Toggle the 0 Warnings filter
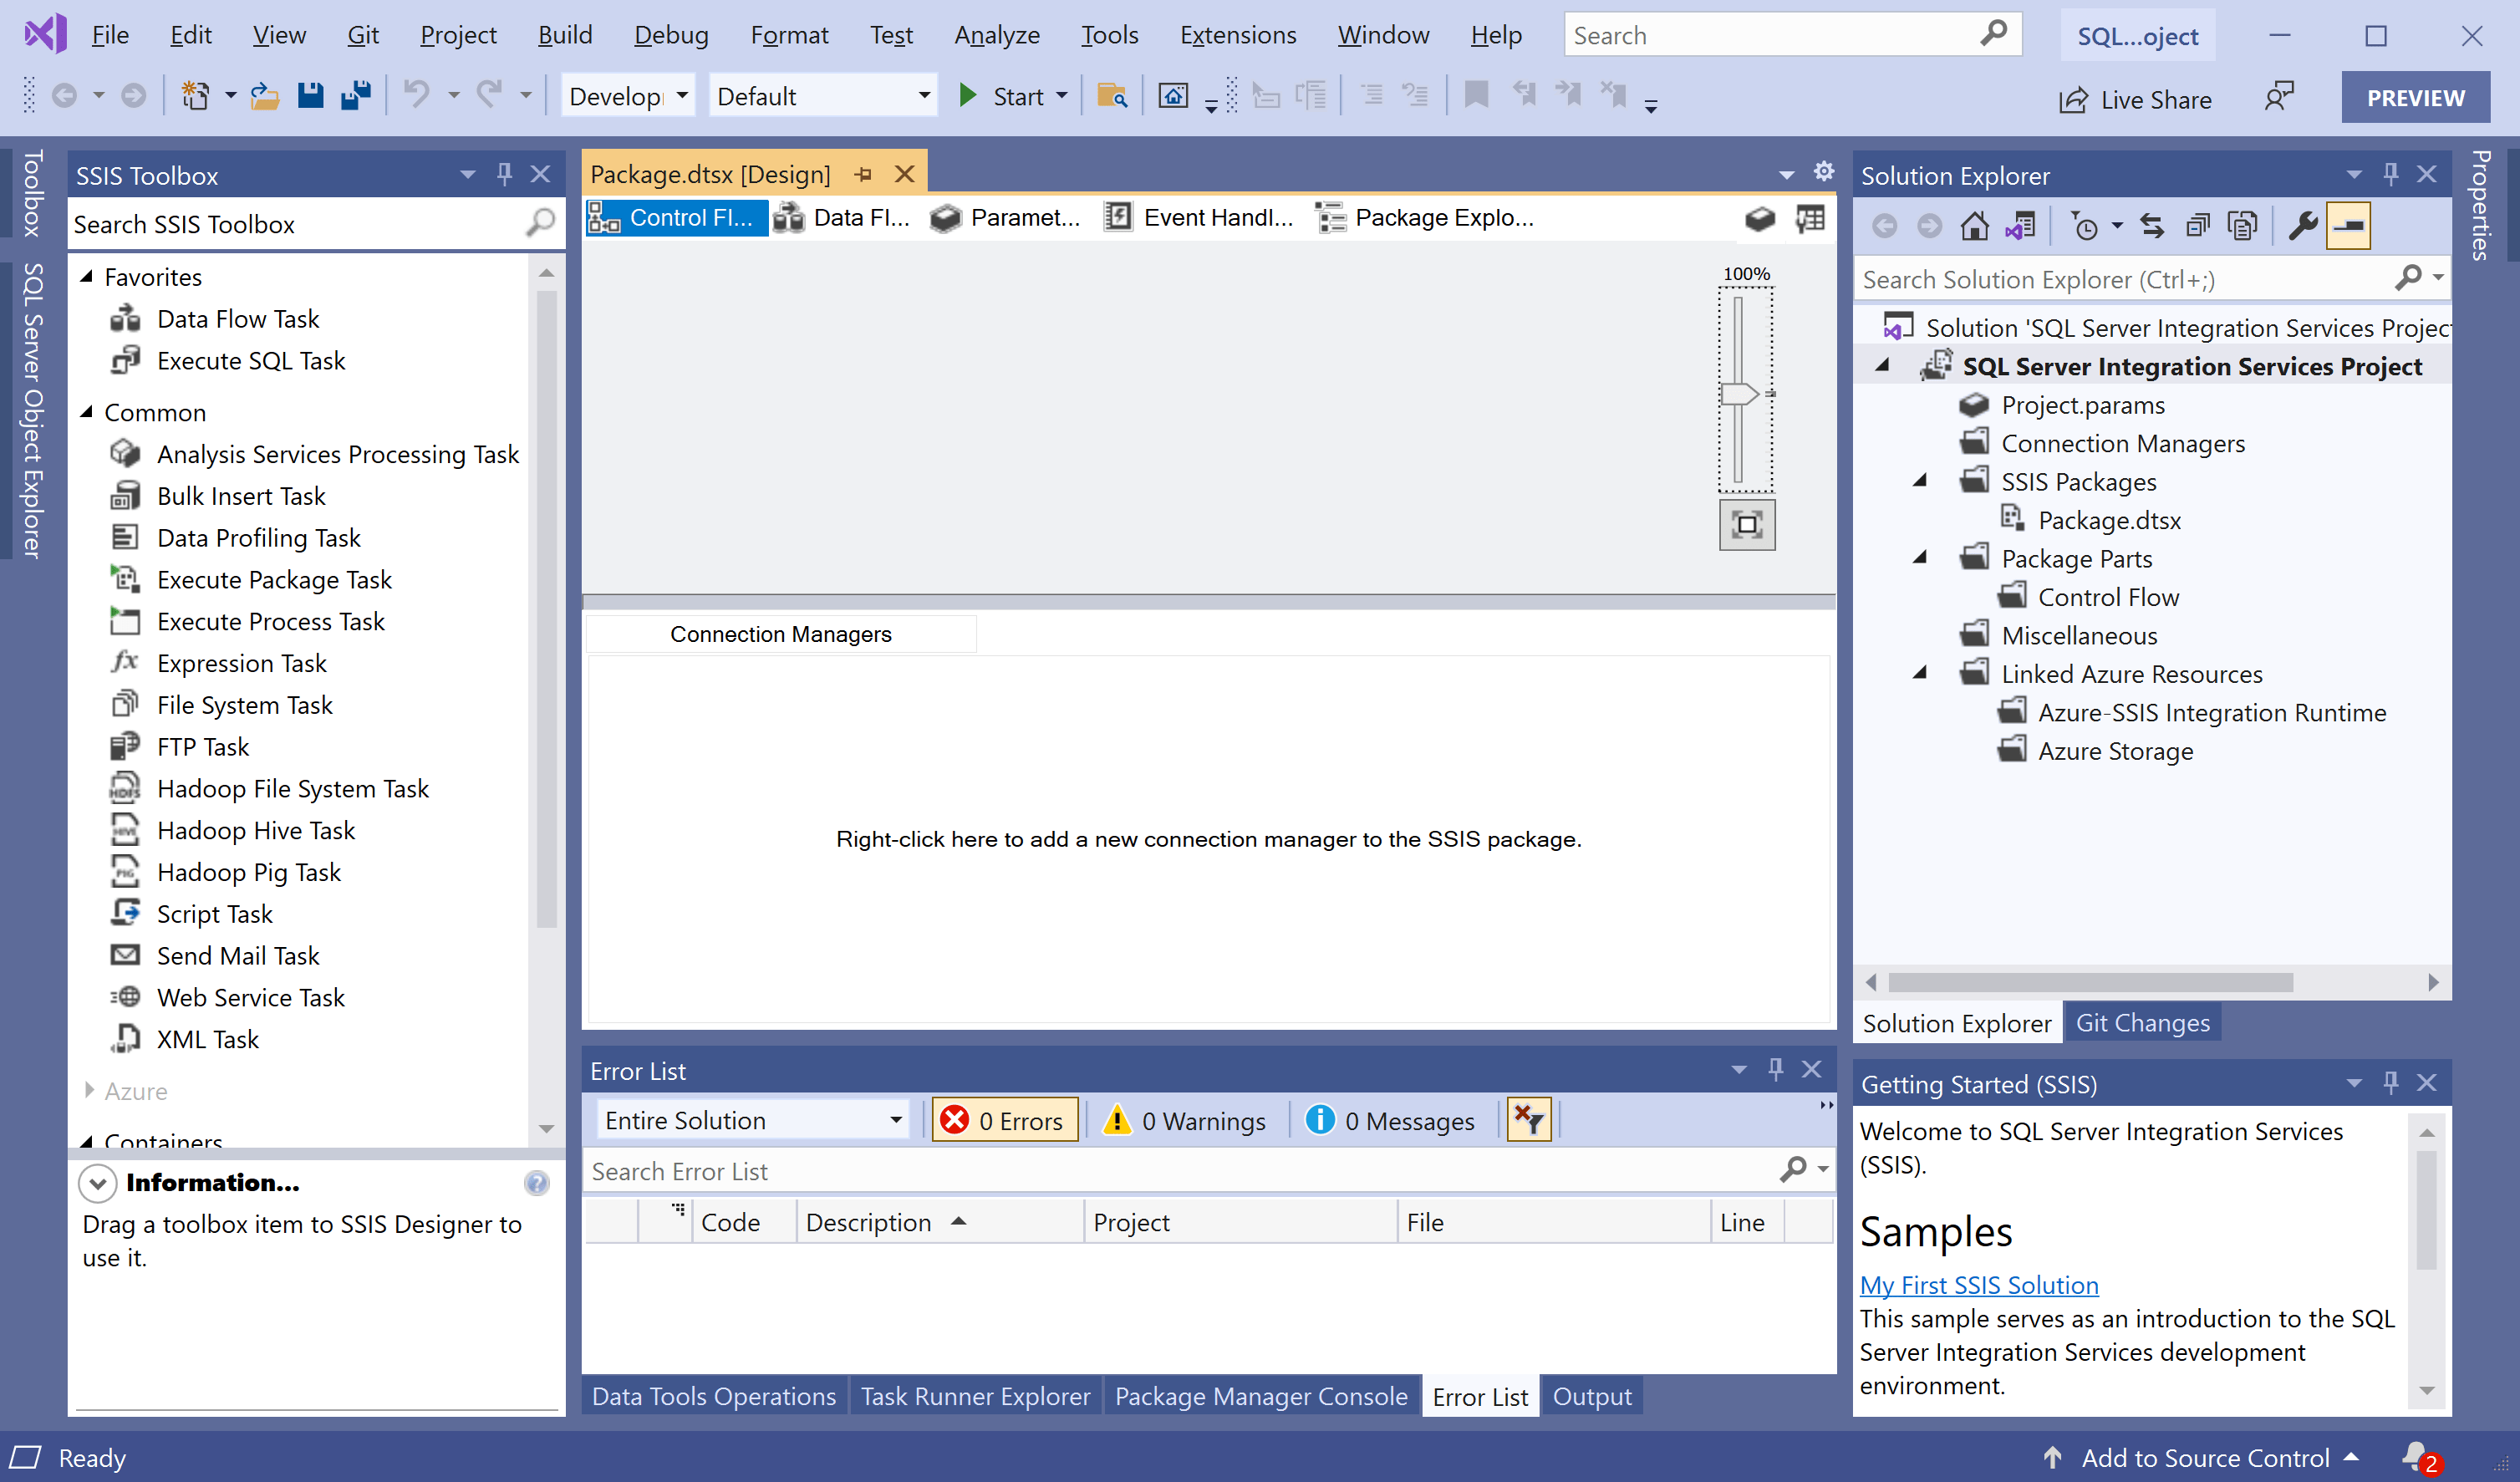 coord(1186,1120)
